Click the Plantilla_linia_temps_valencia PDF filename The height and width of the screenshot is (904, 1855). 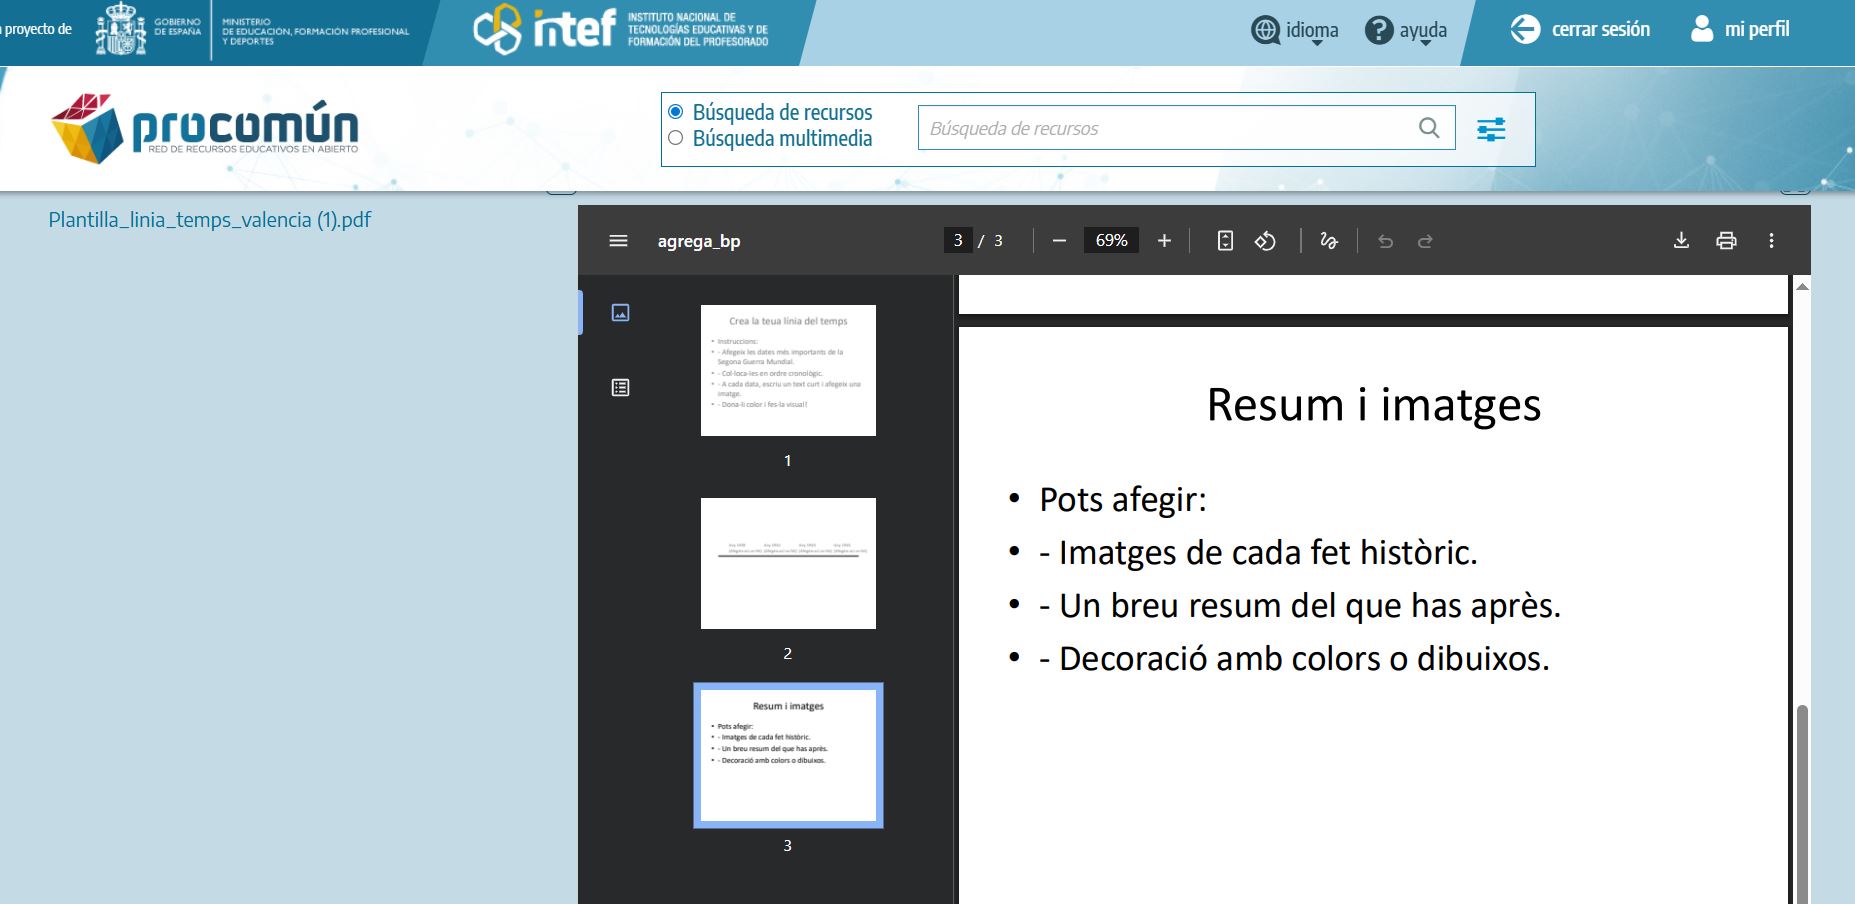(210, 219)
